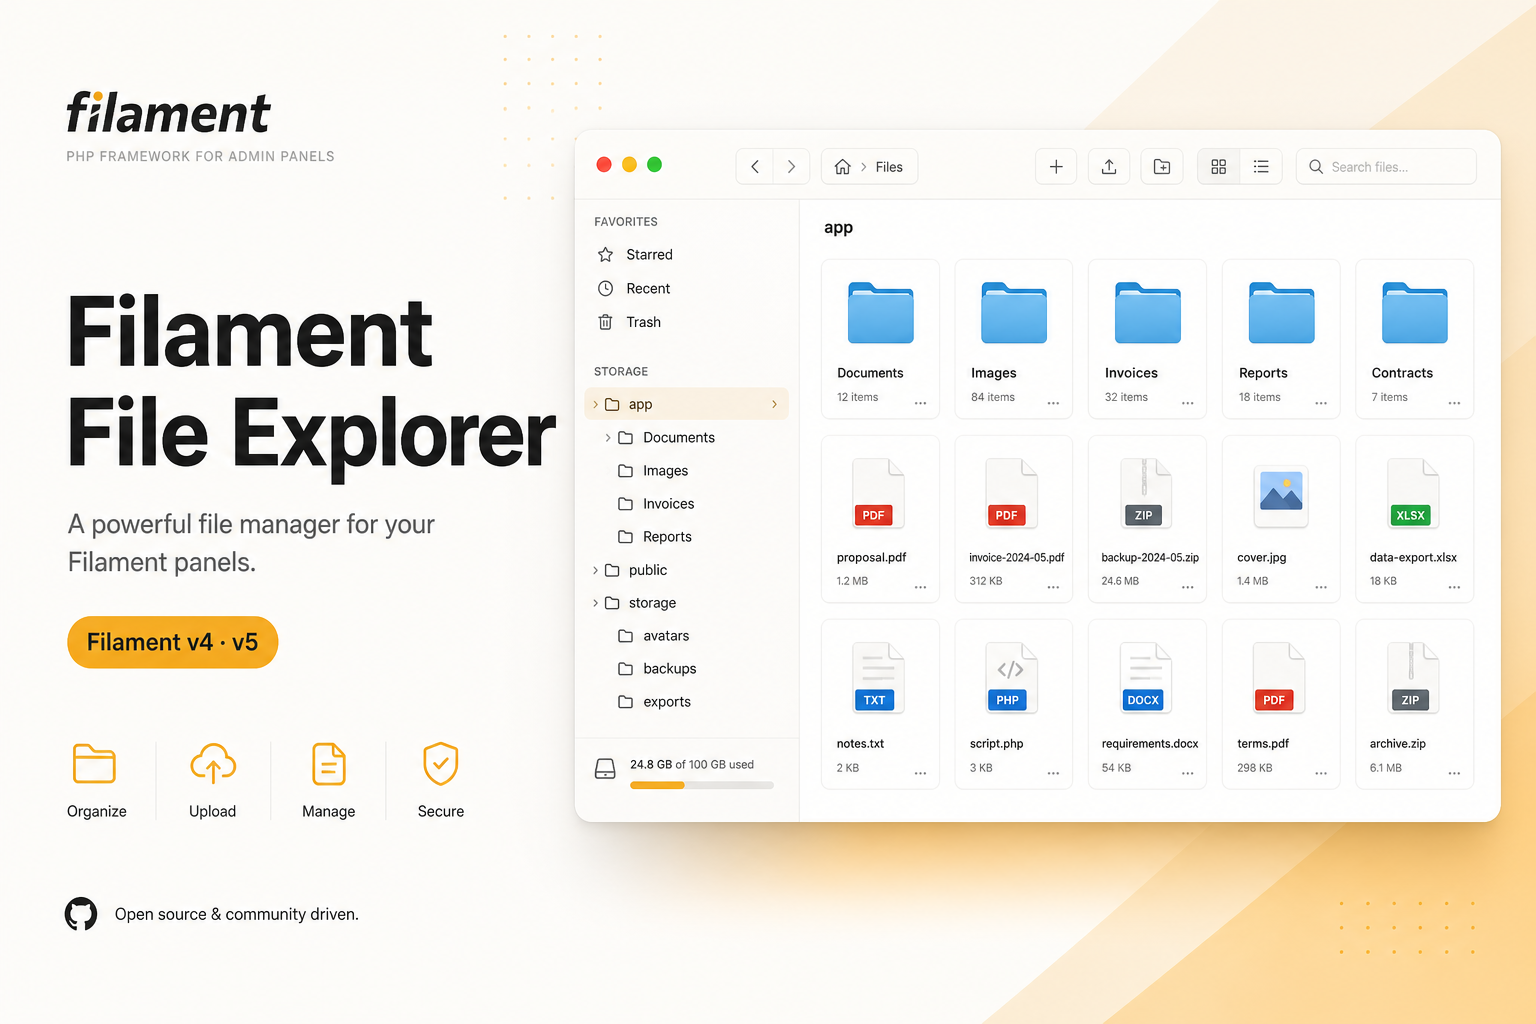This screenshot has height=1024, width=1536.
Task: Collapse the app tree chevron
Action: (596, 404)
